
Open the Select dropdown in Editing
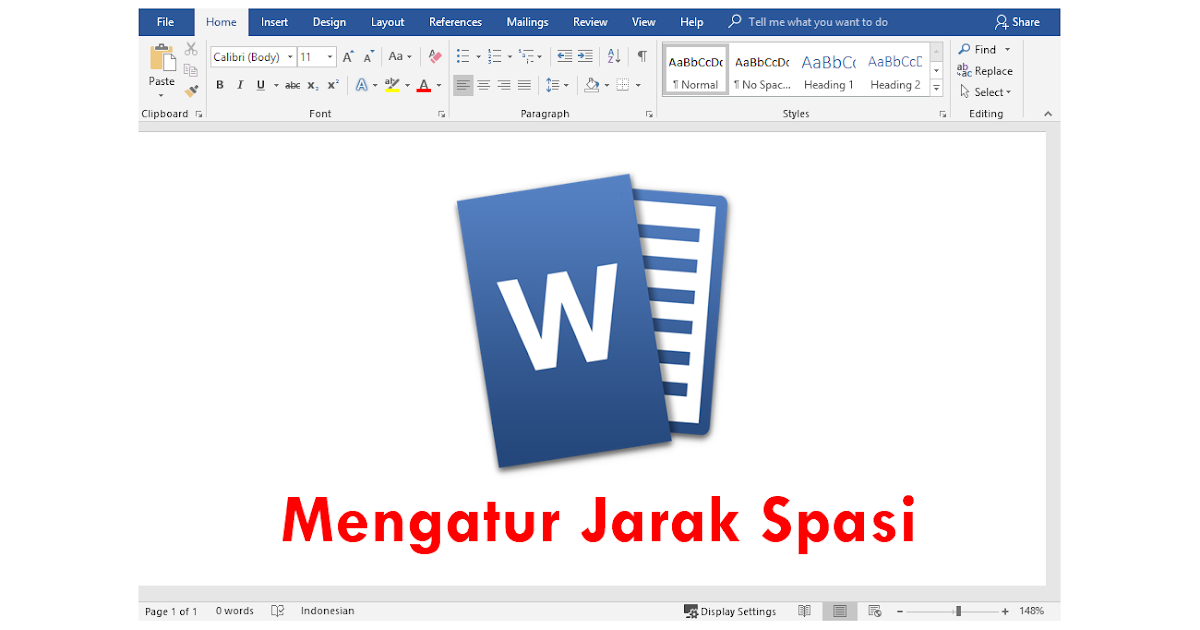986,92
